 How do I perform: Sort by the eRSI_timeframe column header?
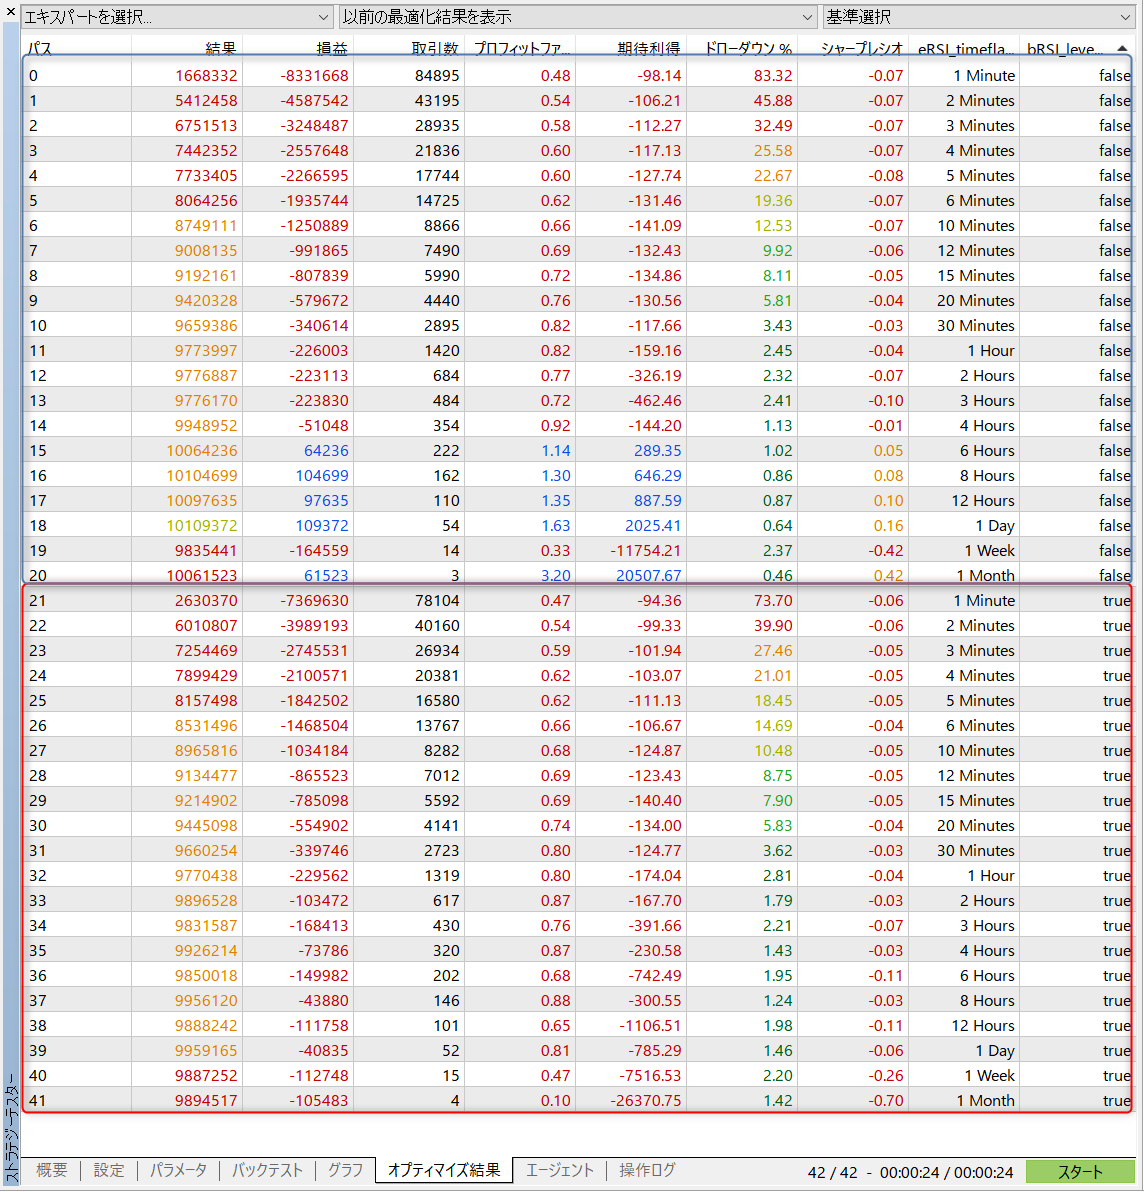[965, 49]
